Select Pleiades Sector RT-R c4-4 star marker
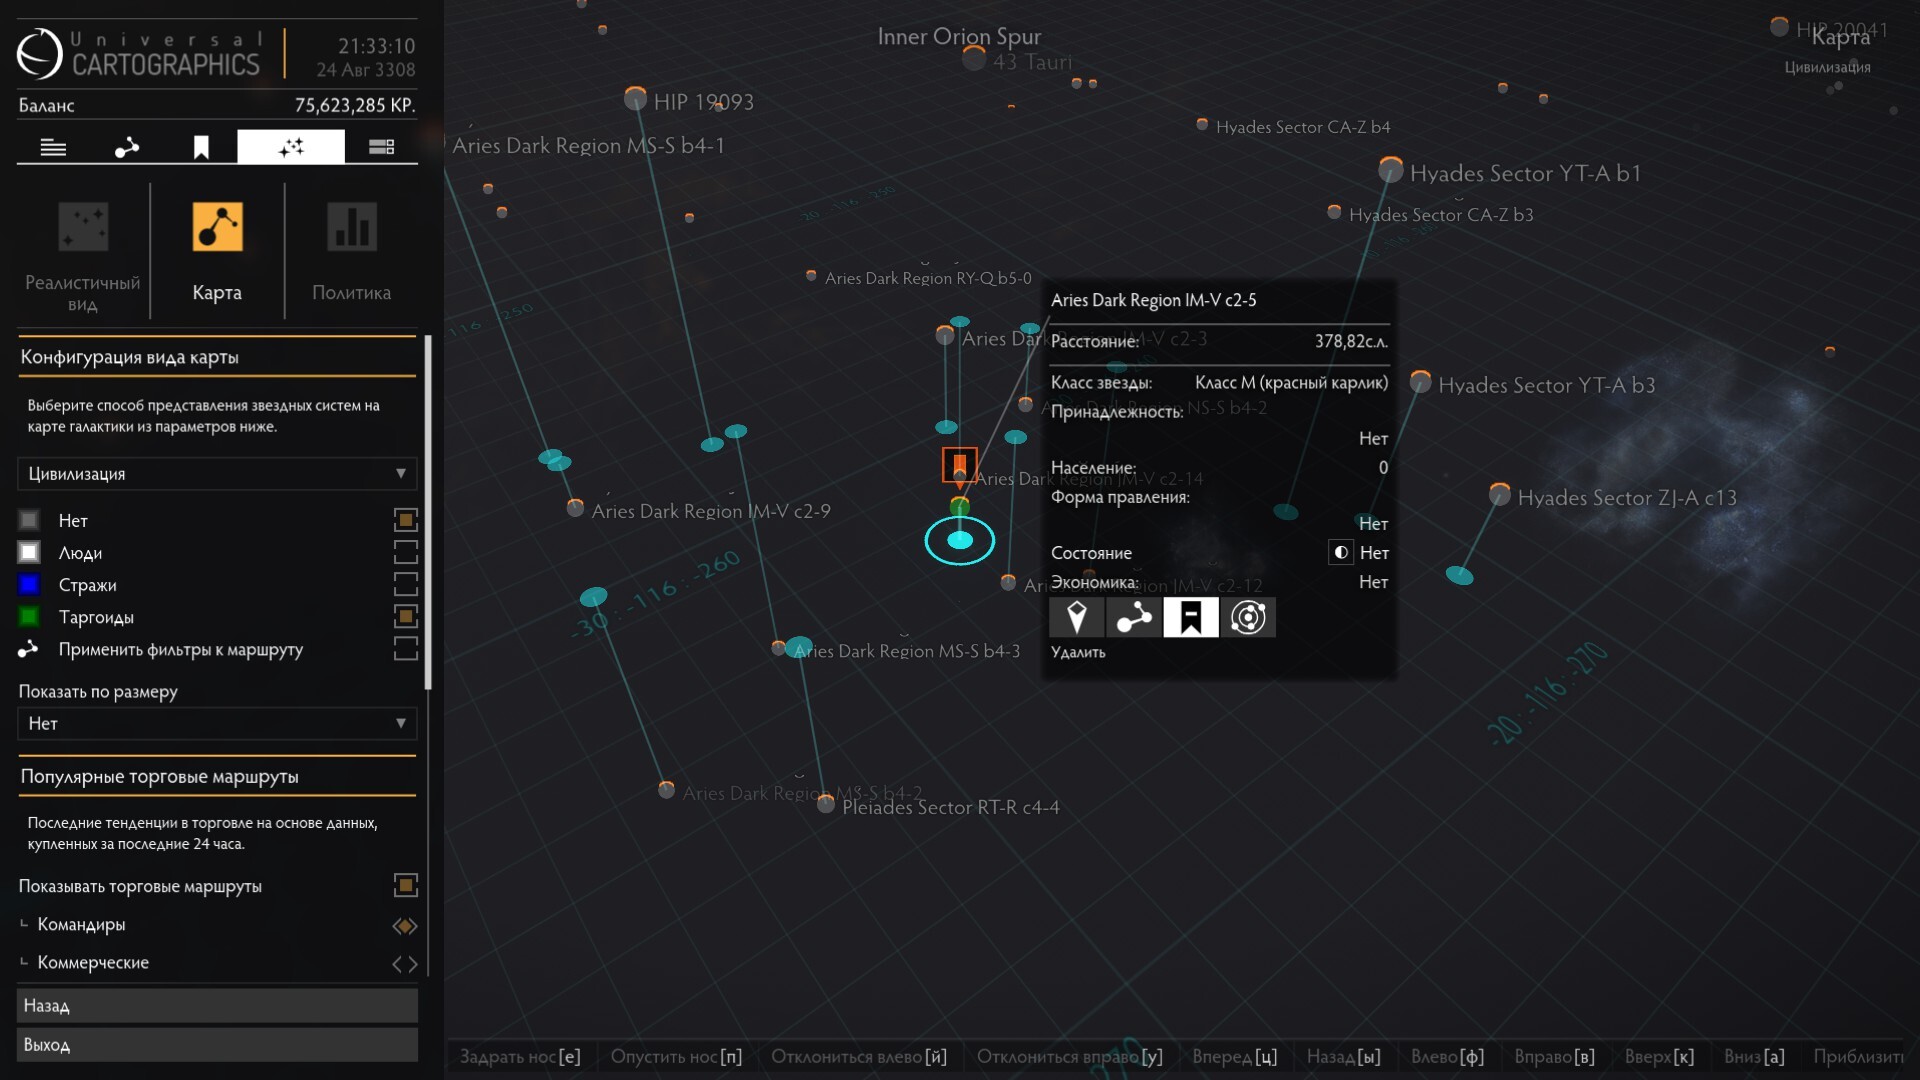The width and height of the screenshot is (1920, 1080). tap(826, 804)
